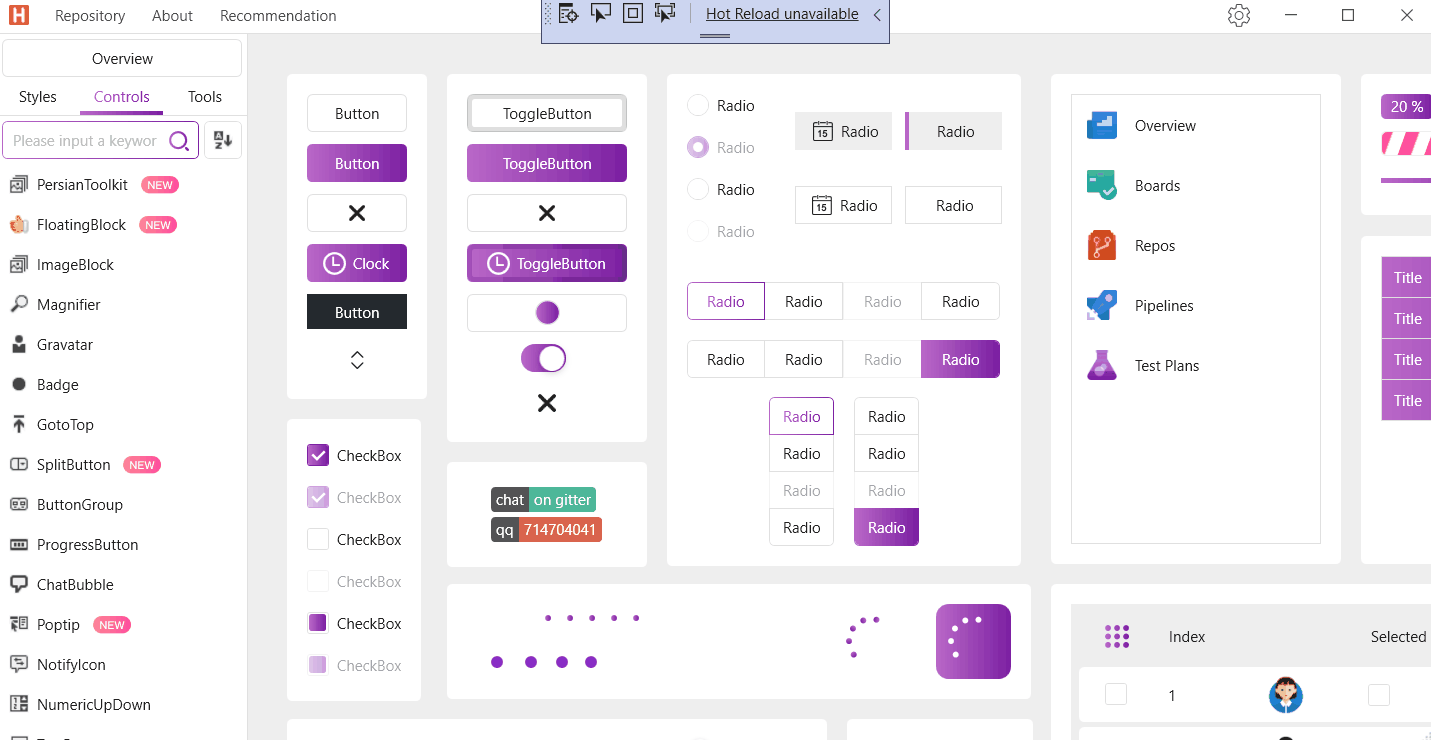
Task: Click the Overview button at top of sidebar
Action: pos(122,59)
